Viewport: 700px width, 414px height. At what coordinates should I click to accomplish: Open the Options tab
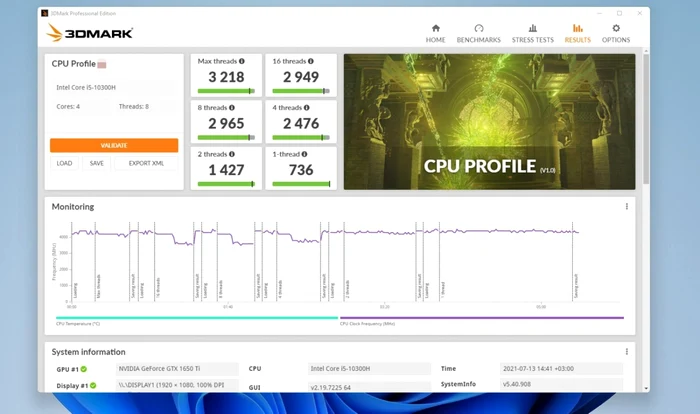pos(616,34)
